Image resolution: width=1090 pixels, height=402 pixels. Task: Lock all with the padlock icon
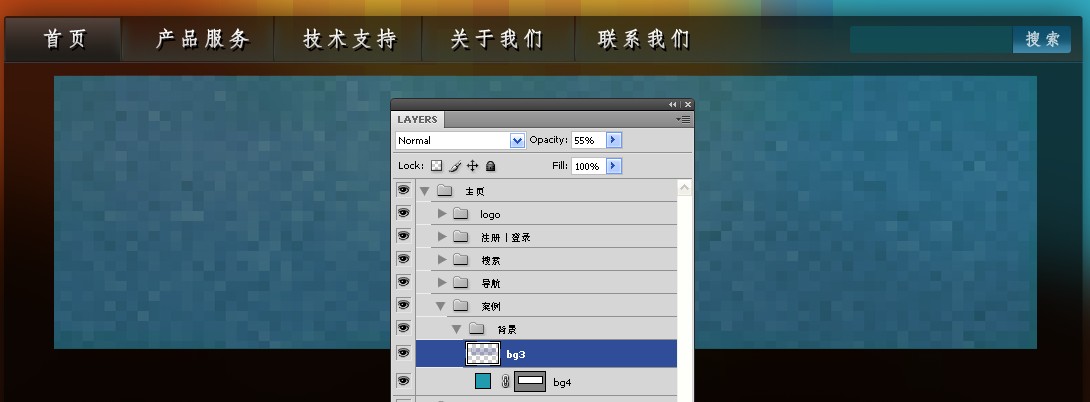click(x=491, y=166)
